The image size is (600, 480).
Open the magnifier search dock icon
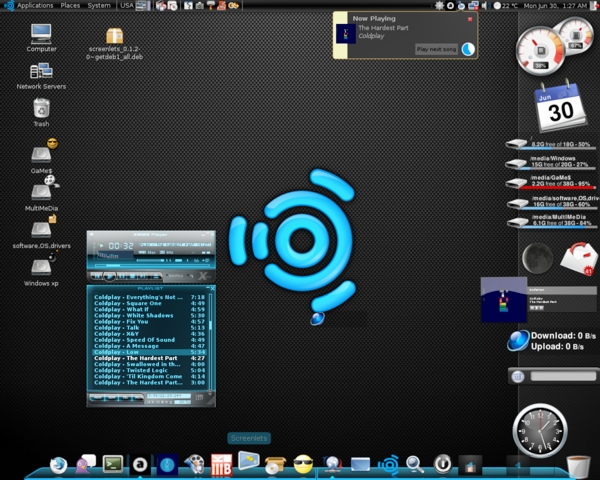pos(415,464)
